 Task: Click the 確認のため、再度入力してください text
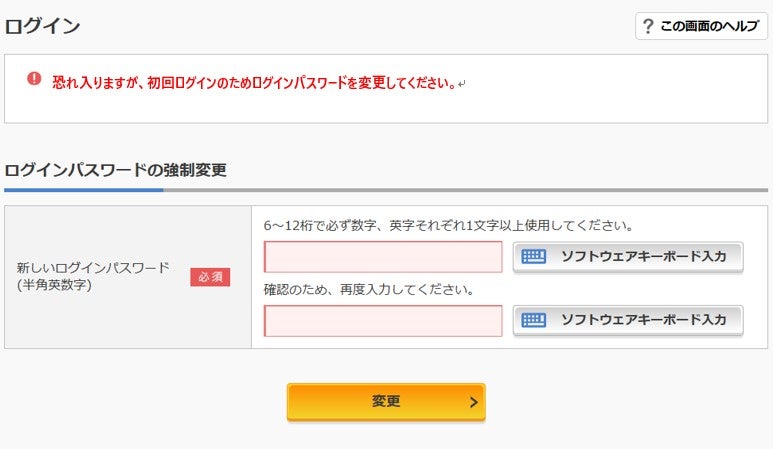[368, 290]
